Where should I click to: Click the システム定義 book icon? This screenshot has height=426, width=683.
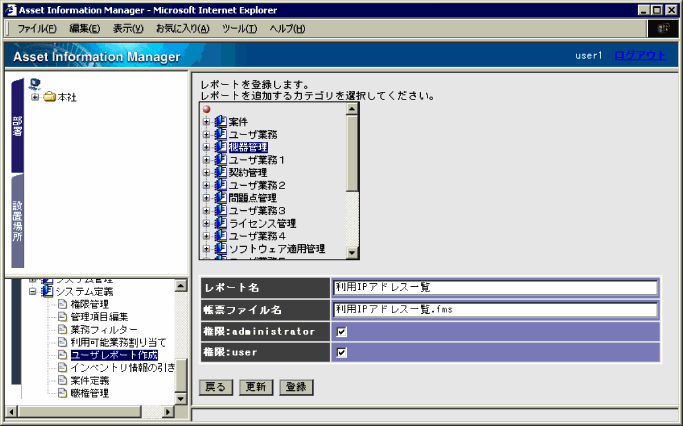tap(47, 291)
